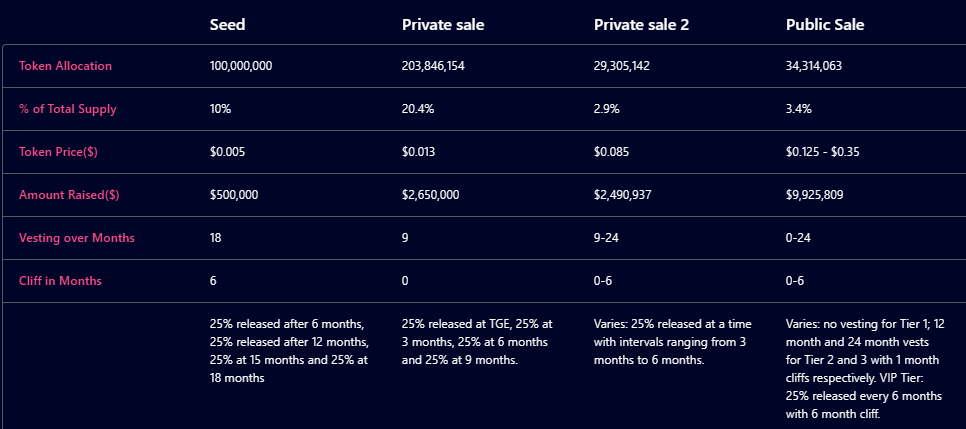Click the $2,650,000 amount raised value
Screen dimensions: 966x429
click(430, 195)
